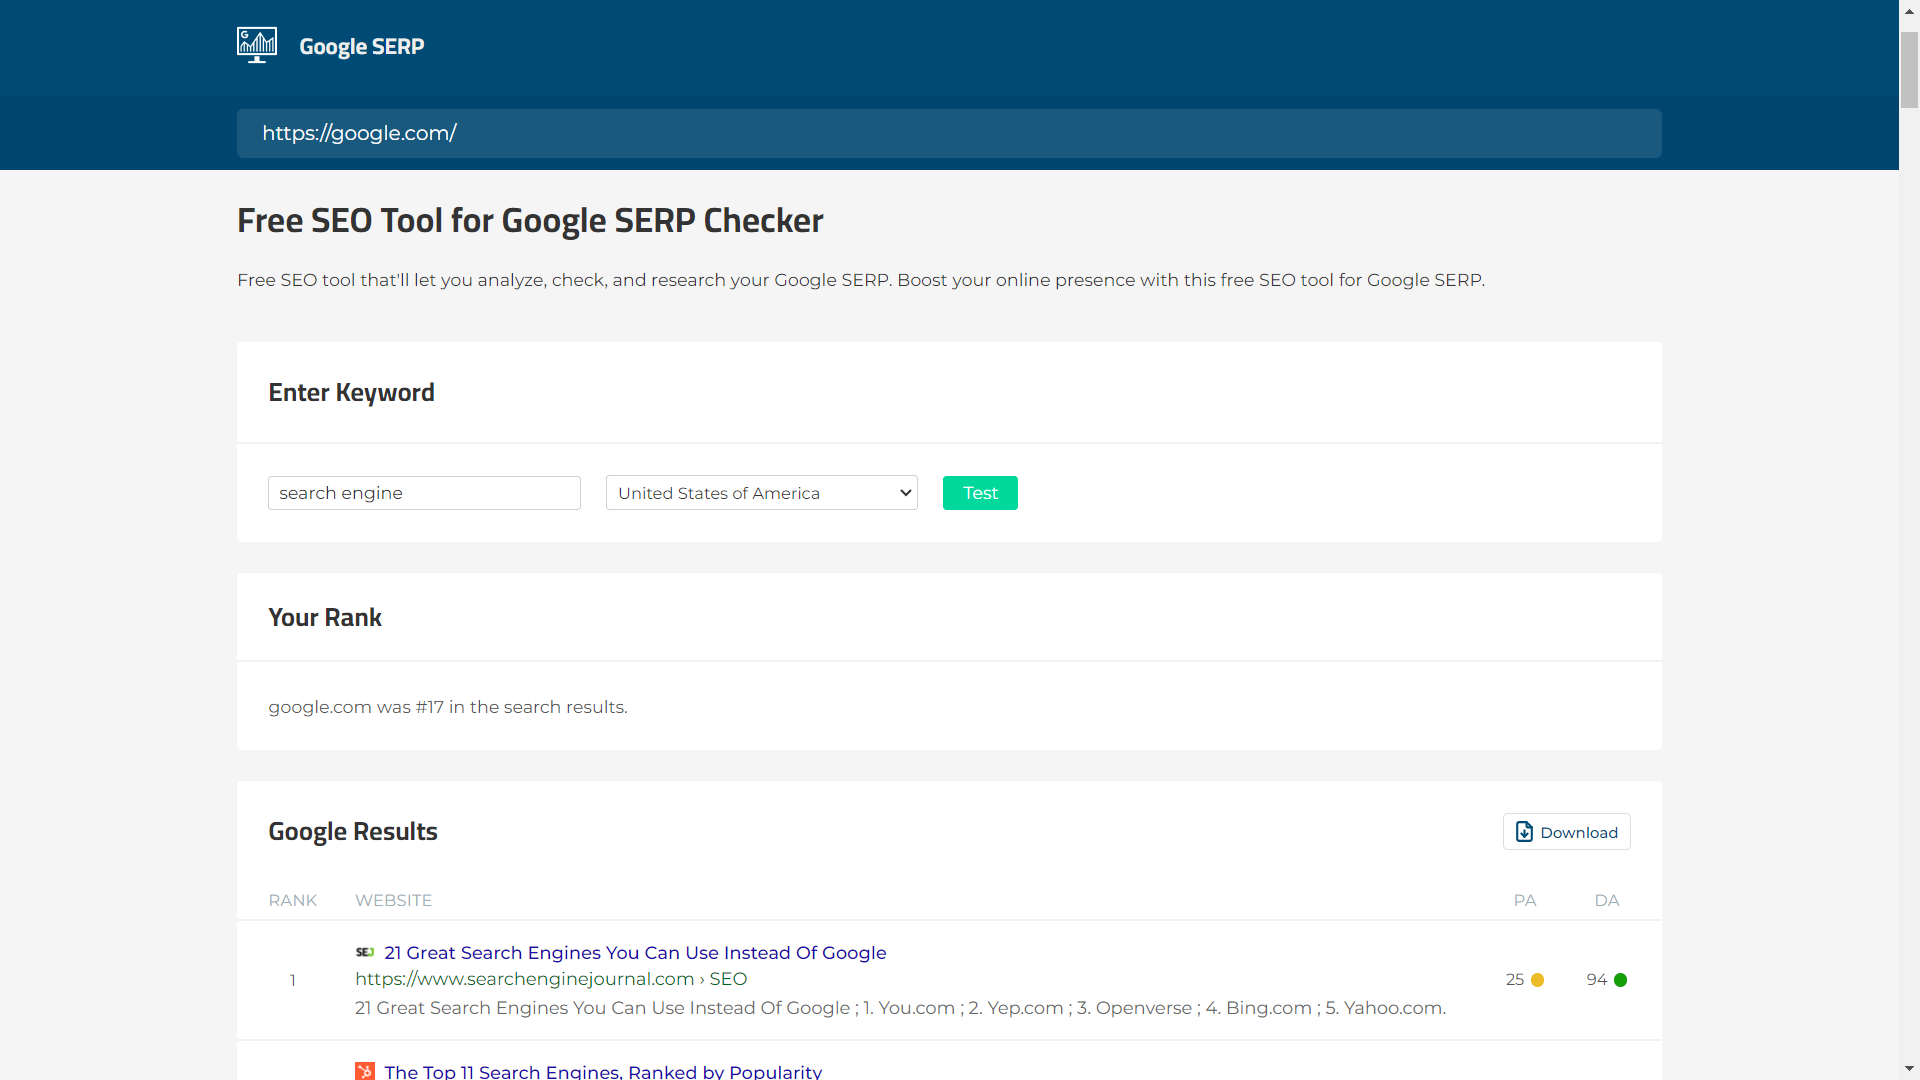
Task: Click the page scroll-down arrow
Action: [1909, 1069]
